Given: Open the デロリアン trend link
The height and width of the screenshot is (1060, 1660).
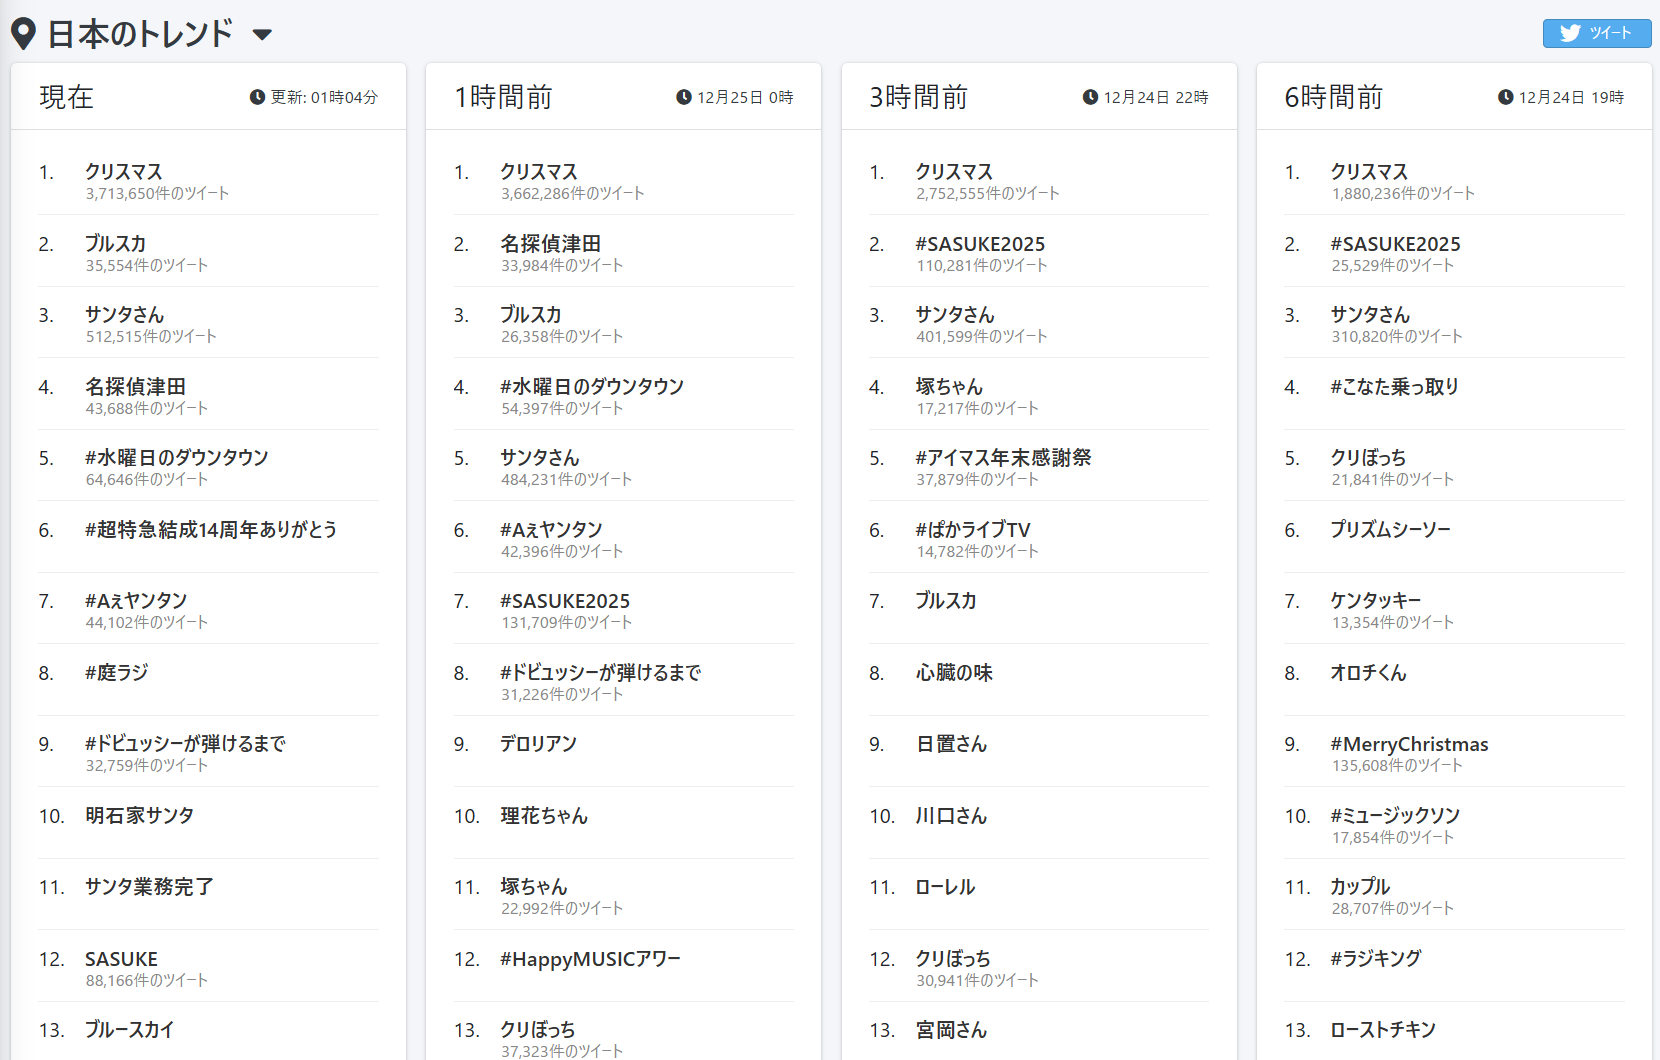Looking at the screenshot, I should pyautogui.click(x=539, y=744).
